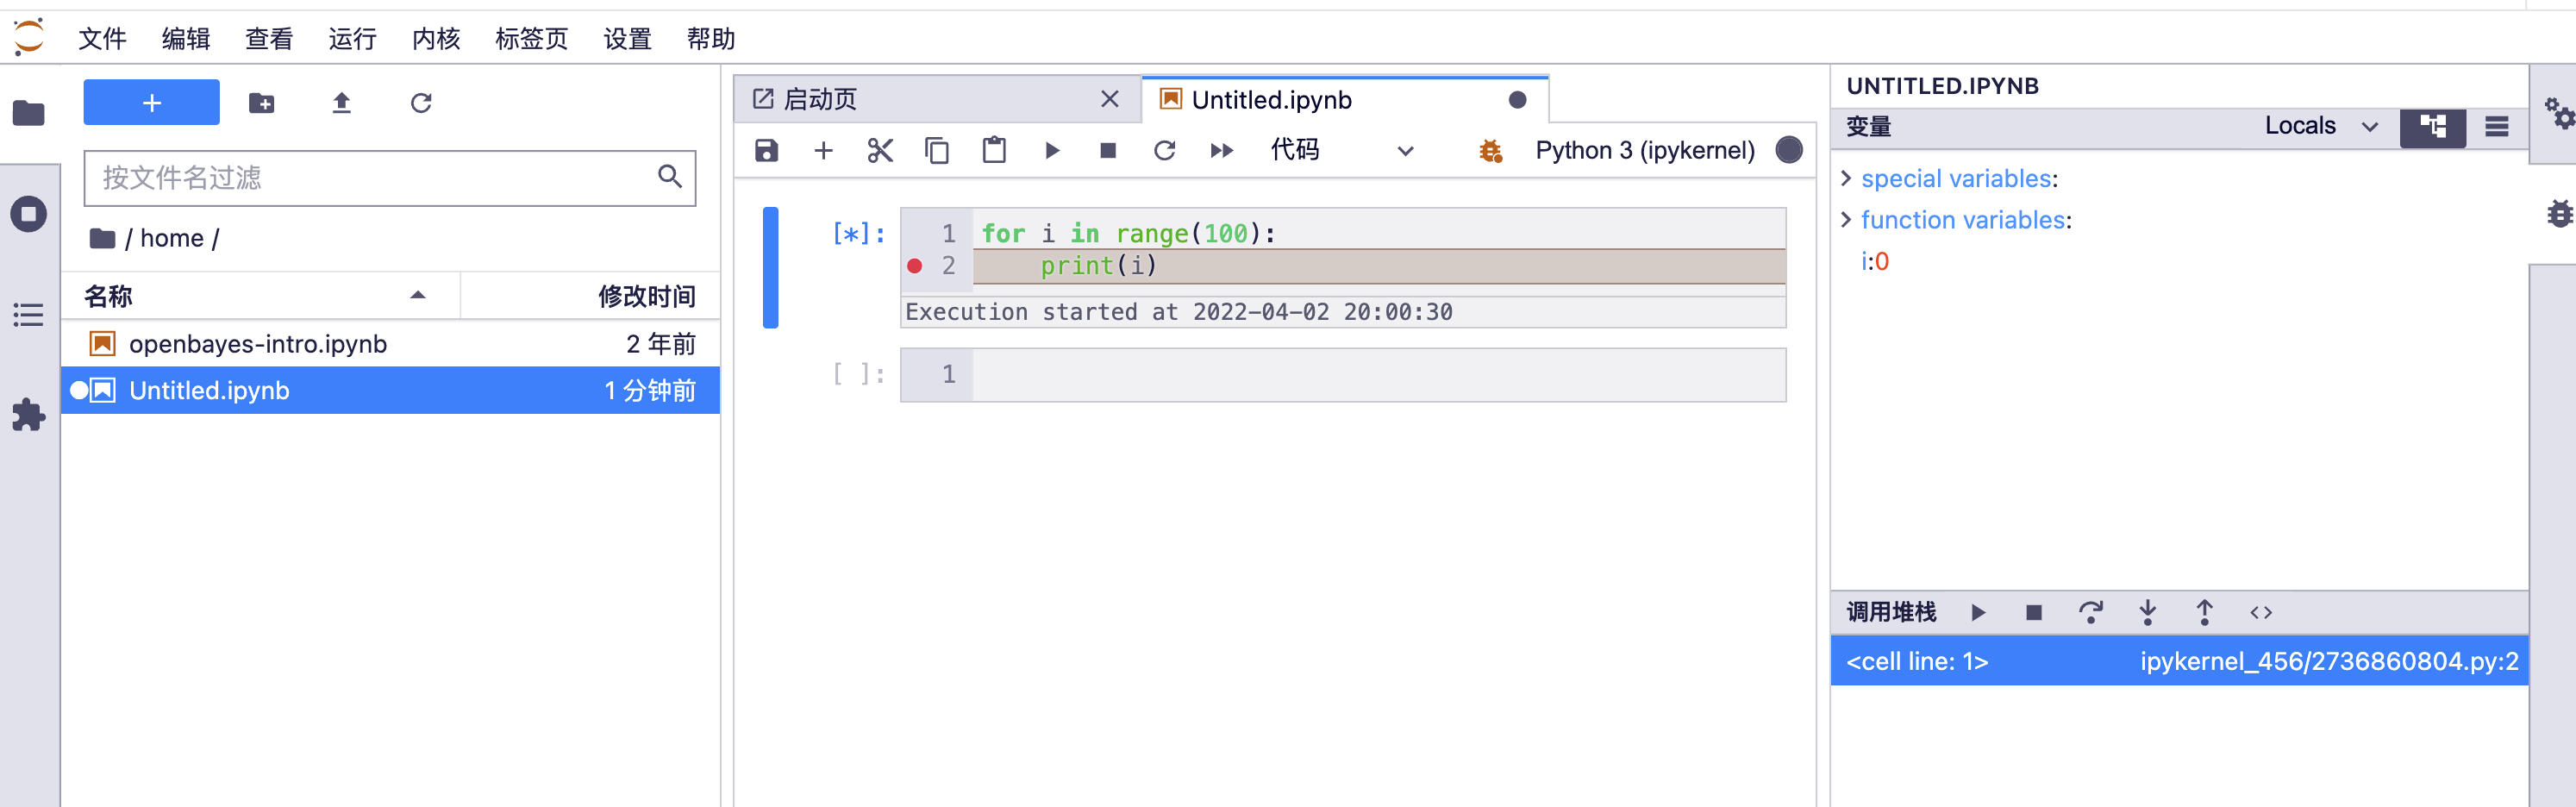Image resolution: width=2576 pixels, height=807 pixels.
Task: Create a new folder in file browser
Action: coord(262,103)
